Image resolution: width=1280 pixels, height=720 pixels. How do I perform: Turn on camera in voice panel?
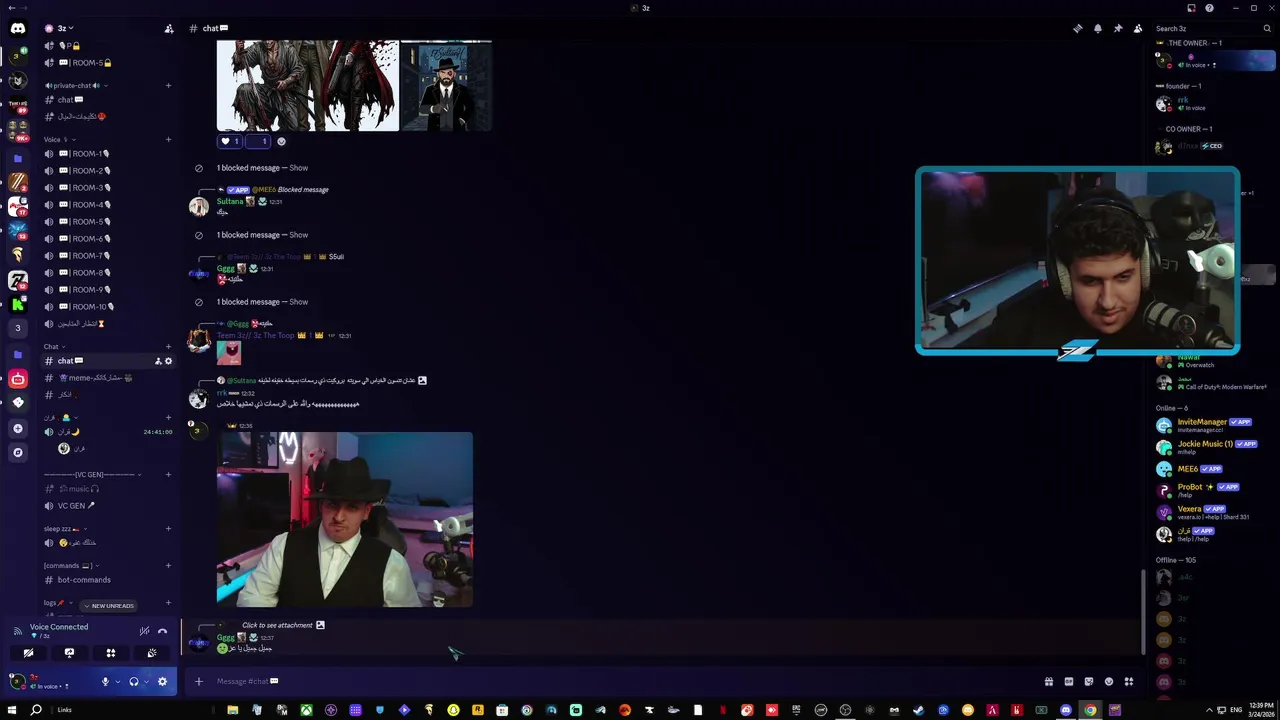tap(28, 653)
